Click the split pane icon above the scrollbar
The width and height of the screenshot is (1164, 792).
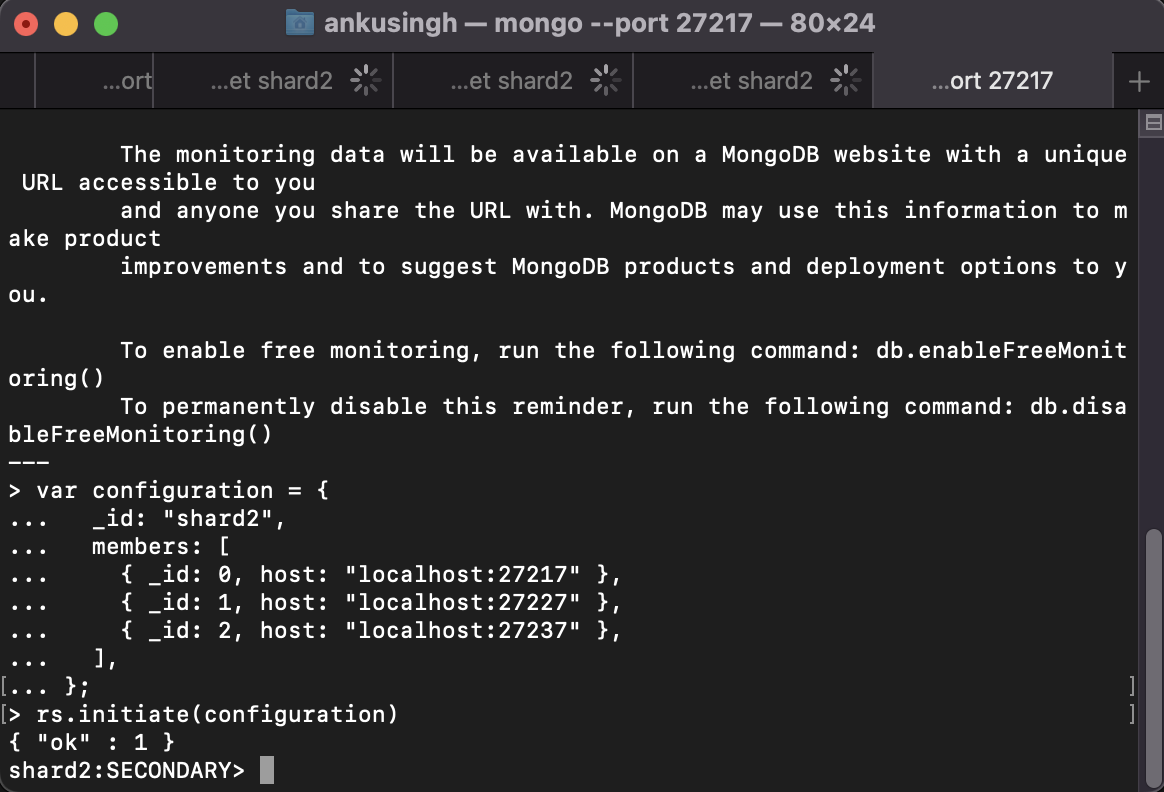click(x=1152, y=122)
